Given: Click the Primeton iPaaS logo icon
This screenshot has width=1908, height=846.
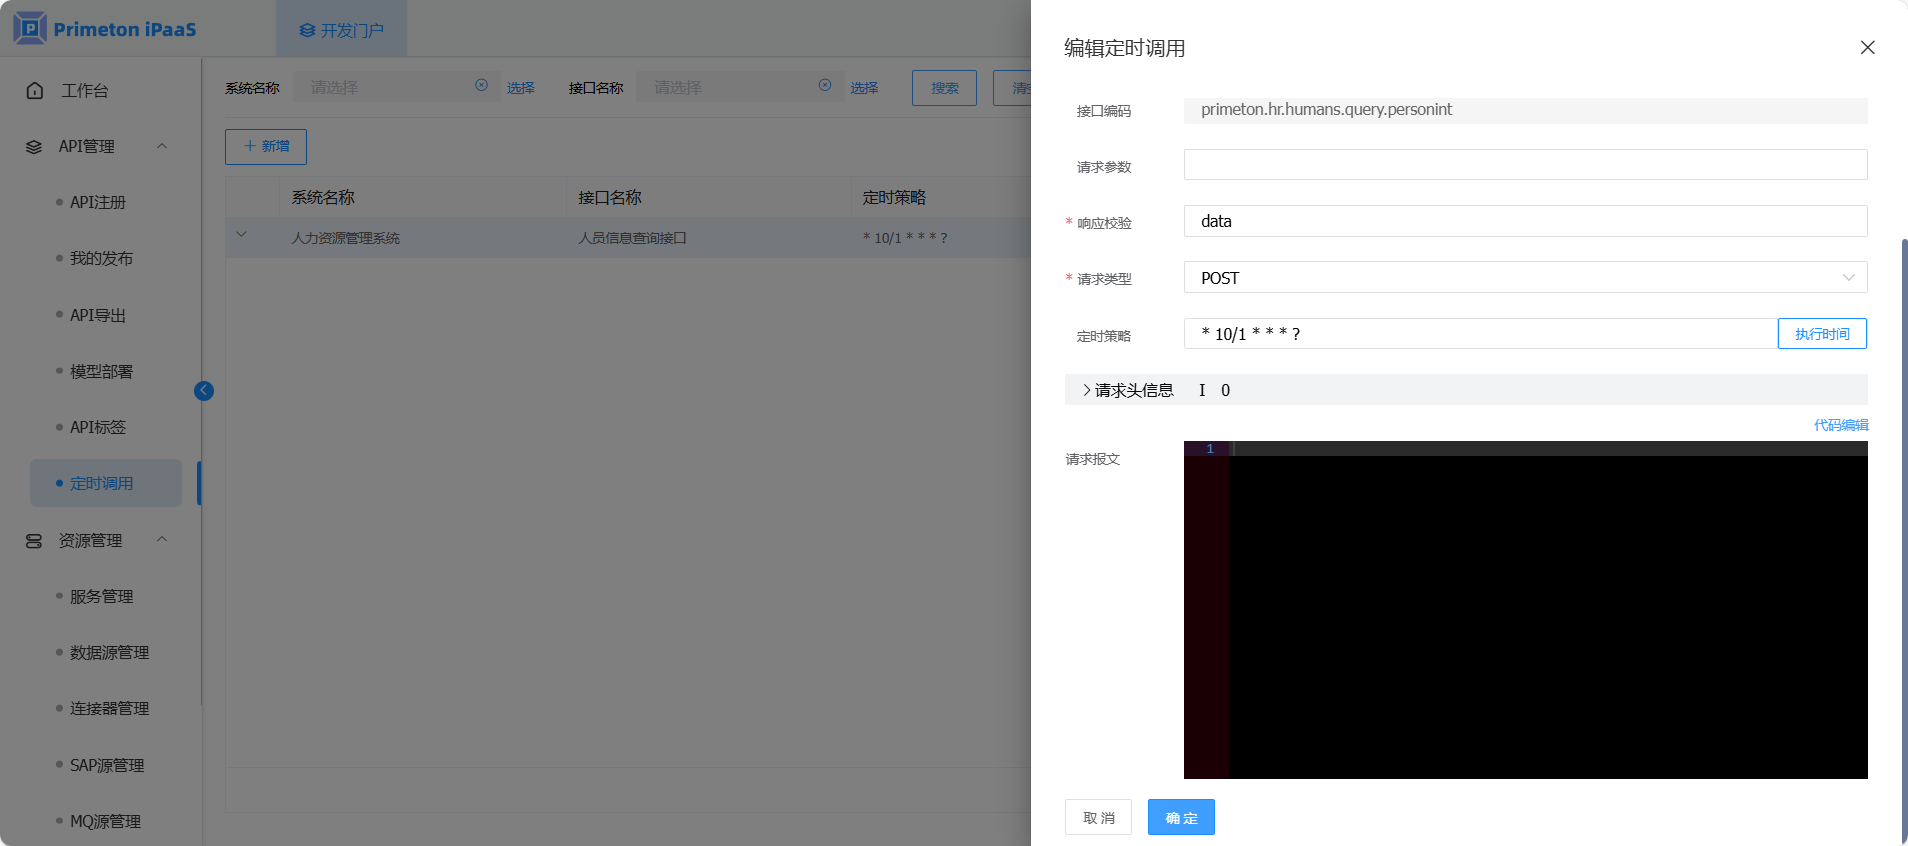Looking at the screenshot, I should point(30,28).
